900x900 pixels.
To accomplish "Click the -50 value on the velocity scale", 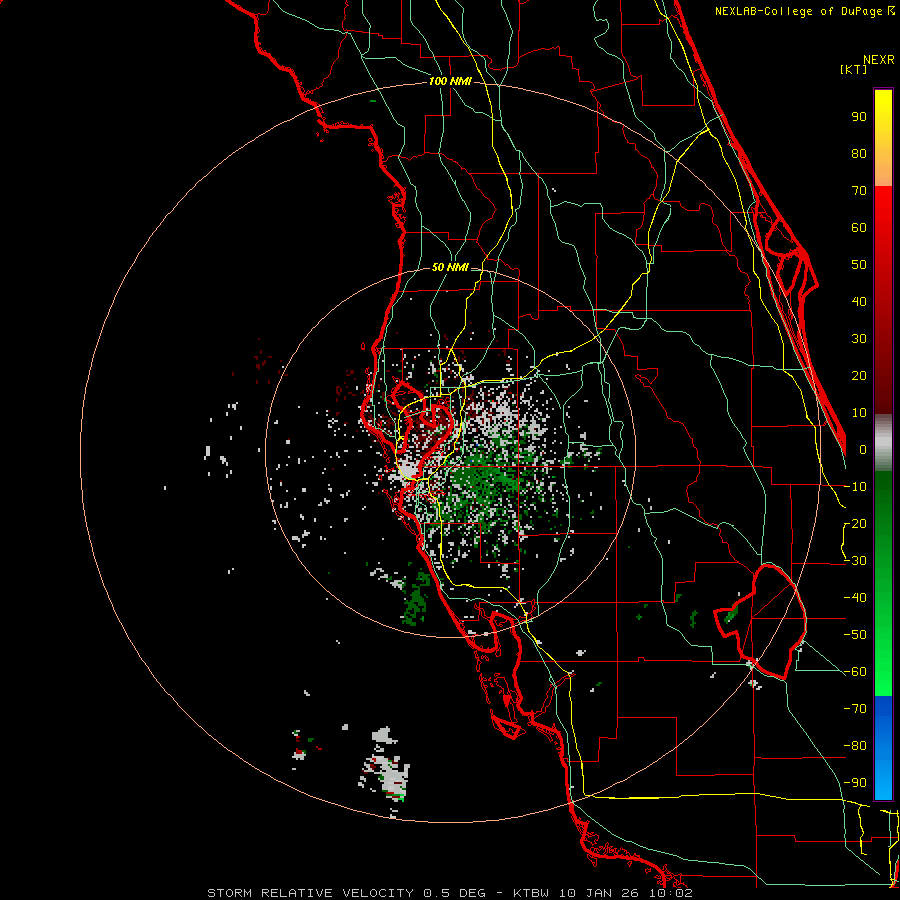I will (x=855, y=635).
